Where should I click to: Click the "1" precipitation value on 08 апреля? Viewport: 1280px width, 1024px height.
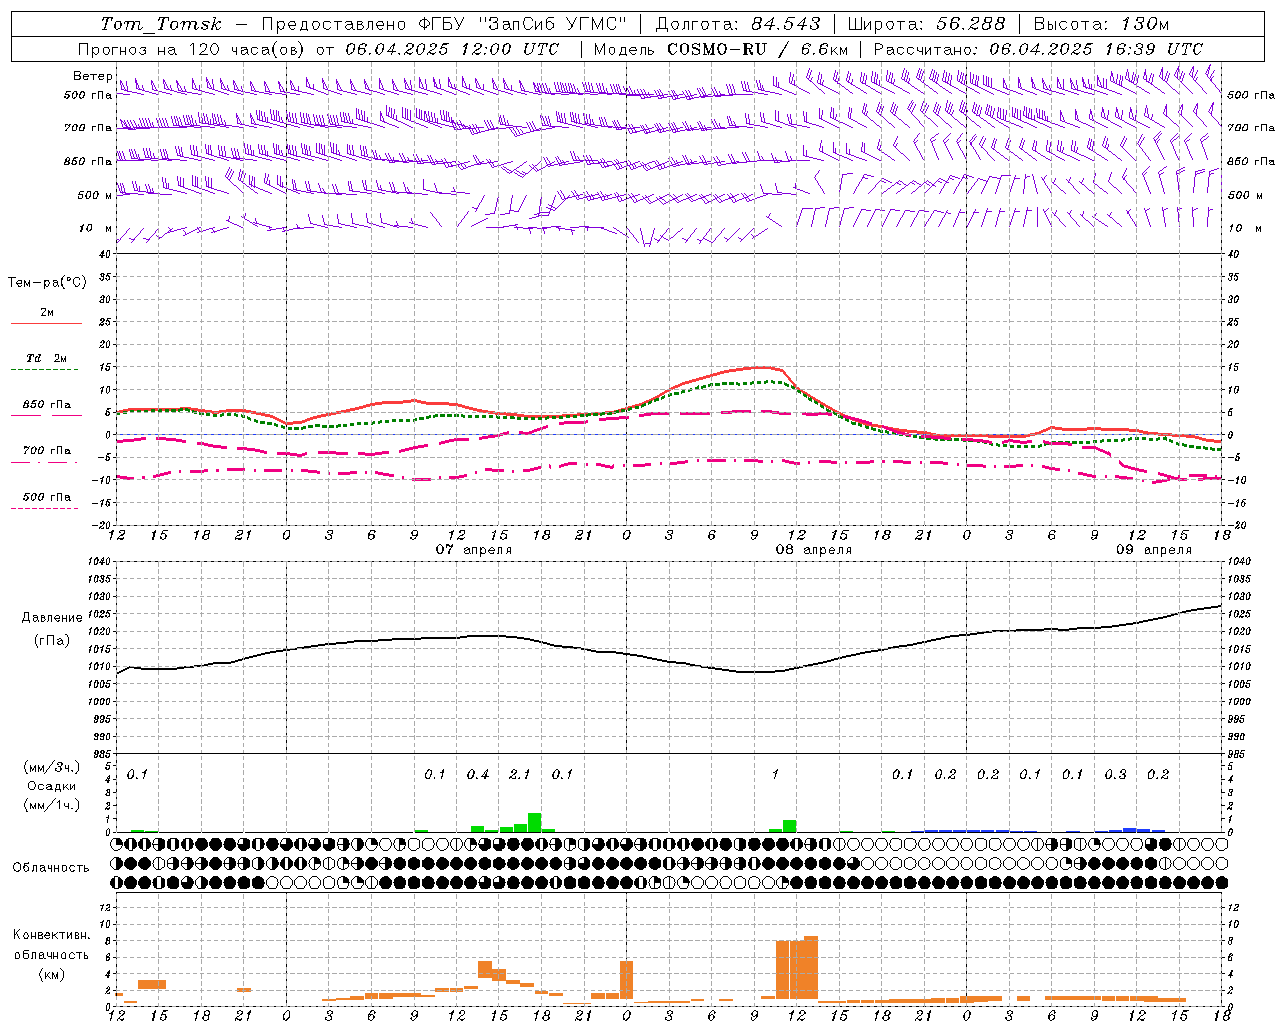[775, 774]
